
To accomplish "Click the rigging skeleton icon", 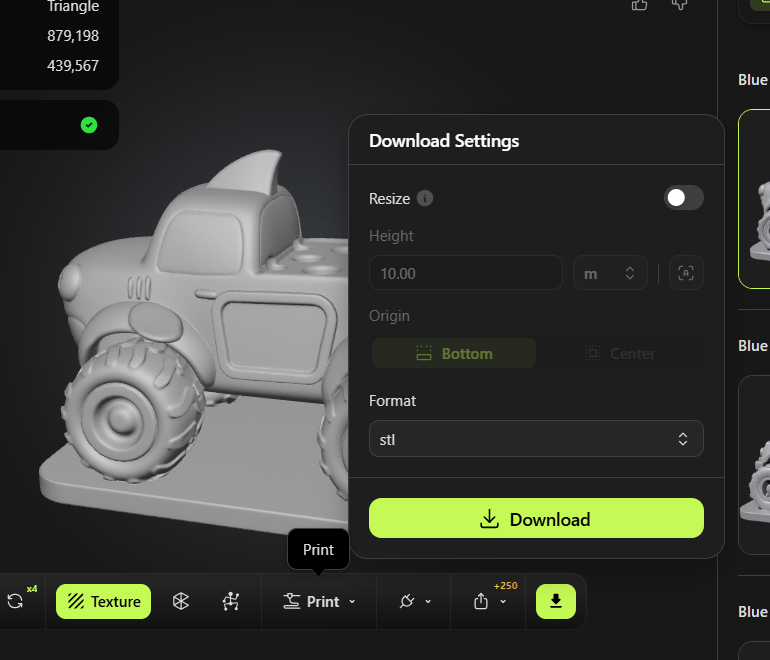I will [231, 601].
